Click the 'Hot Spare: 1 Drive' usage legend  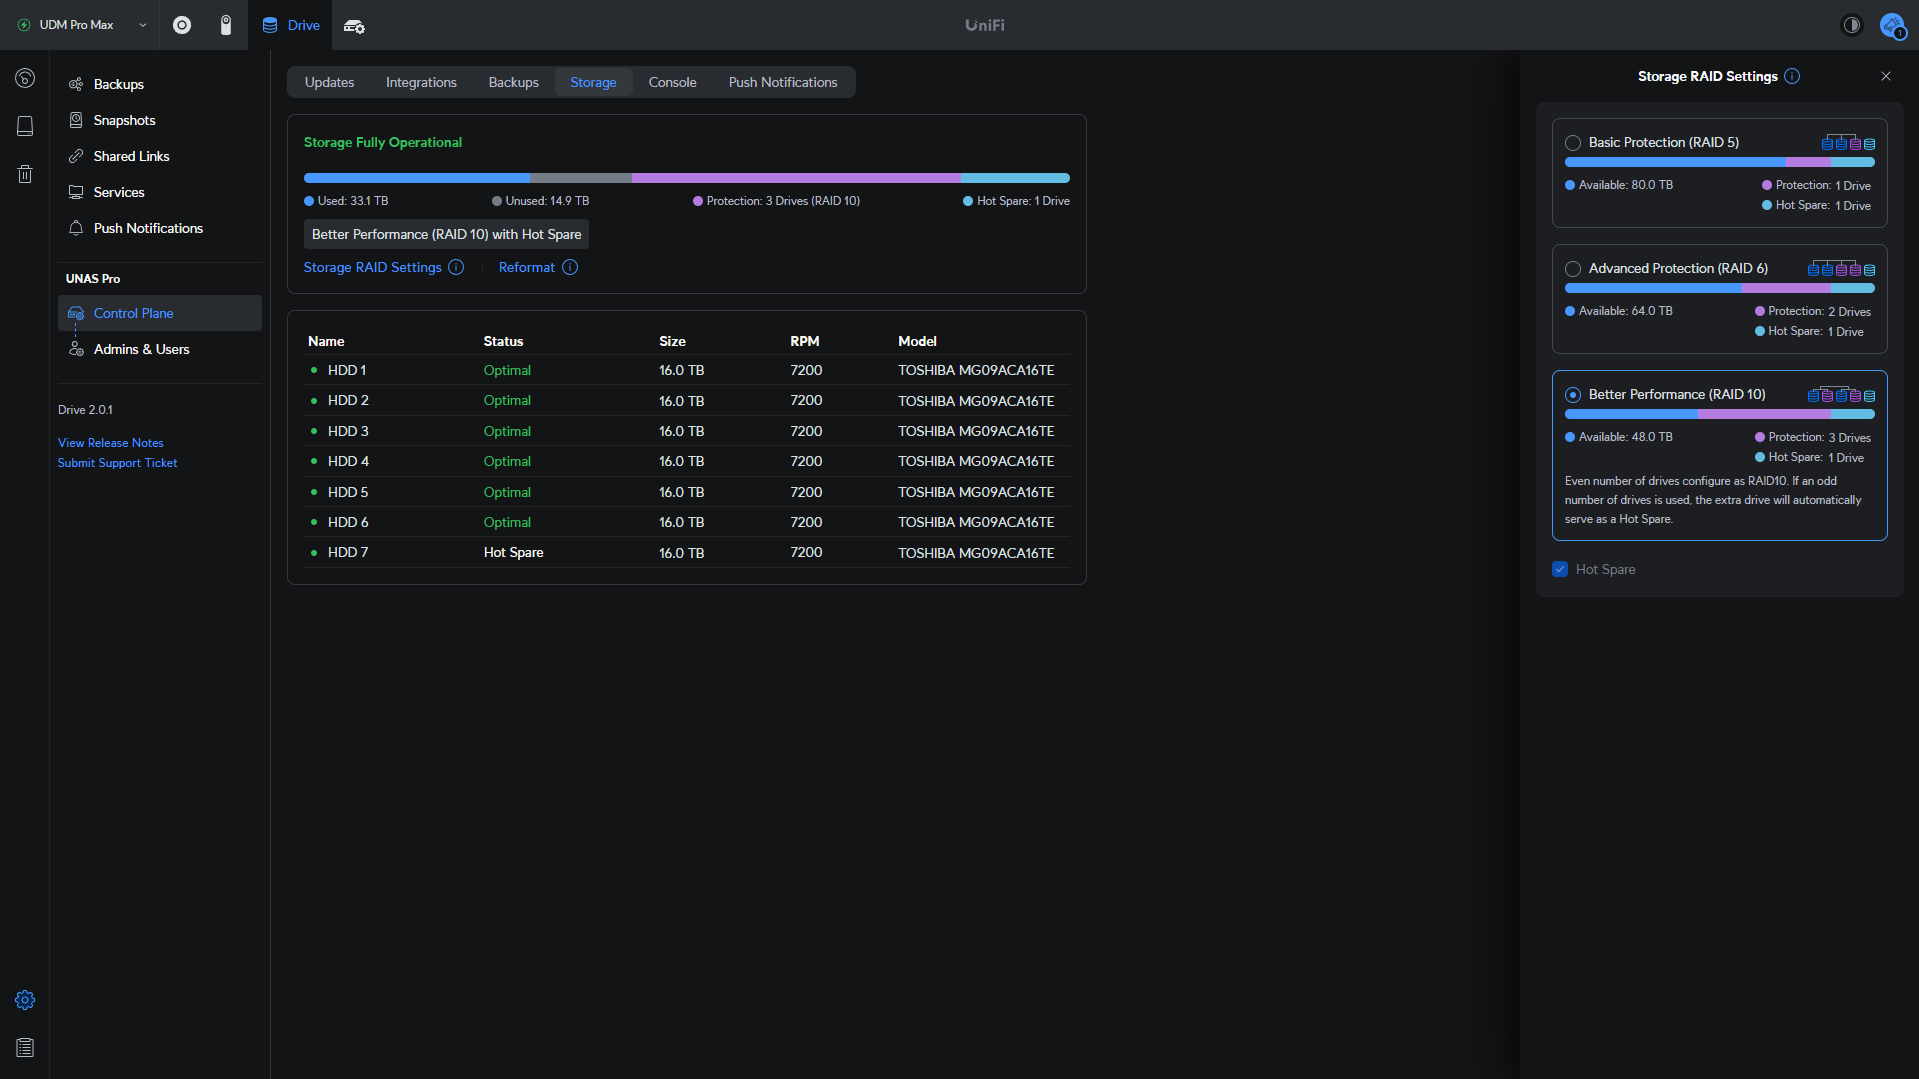point(1016,201)
